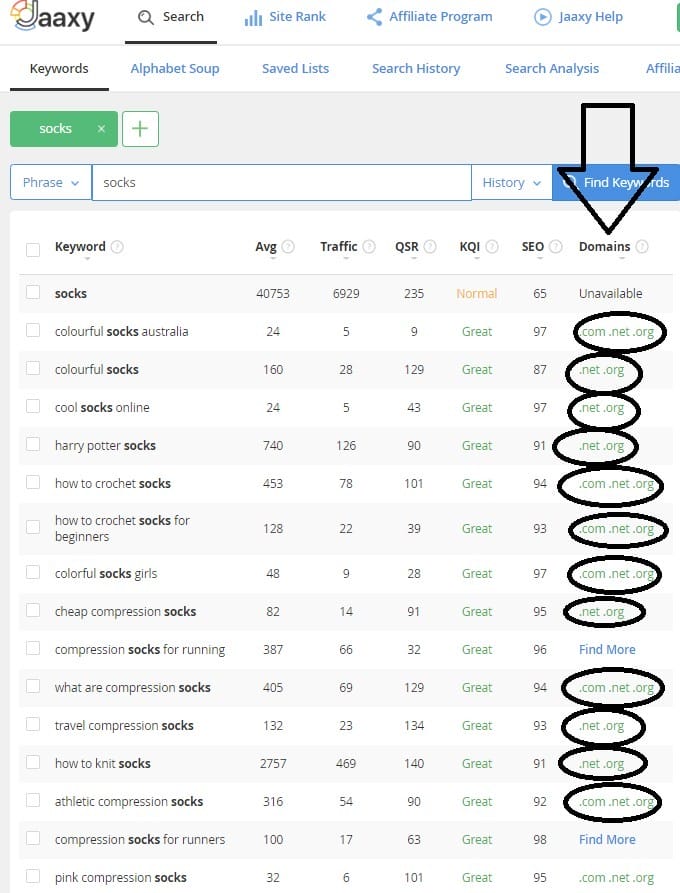Click Find More for compression socks for running
The height and width of the screenshot is (893, 680).
pyautogui.click(x=607, y=649)
